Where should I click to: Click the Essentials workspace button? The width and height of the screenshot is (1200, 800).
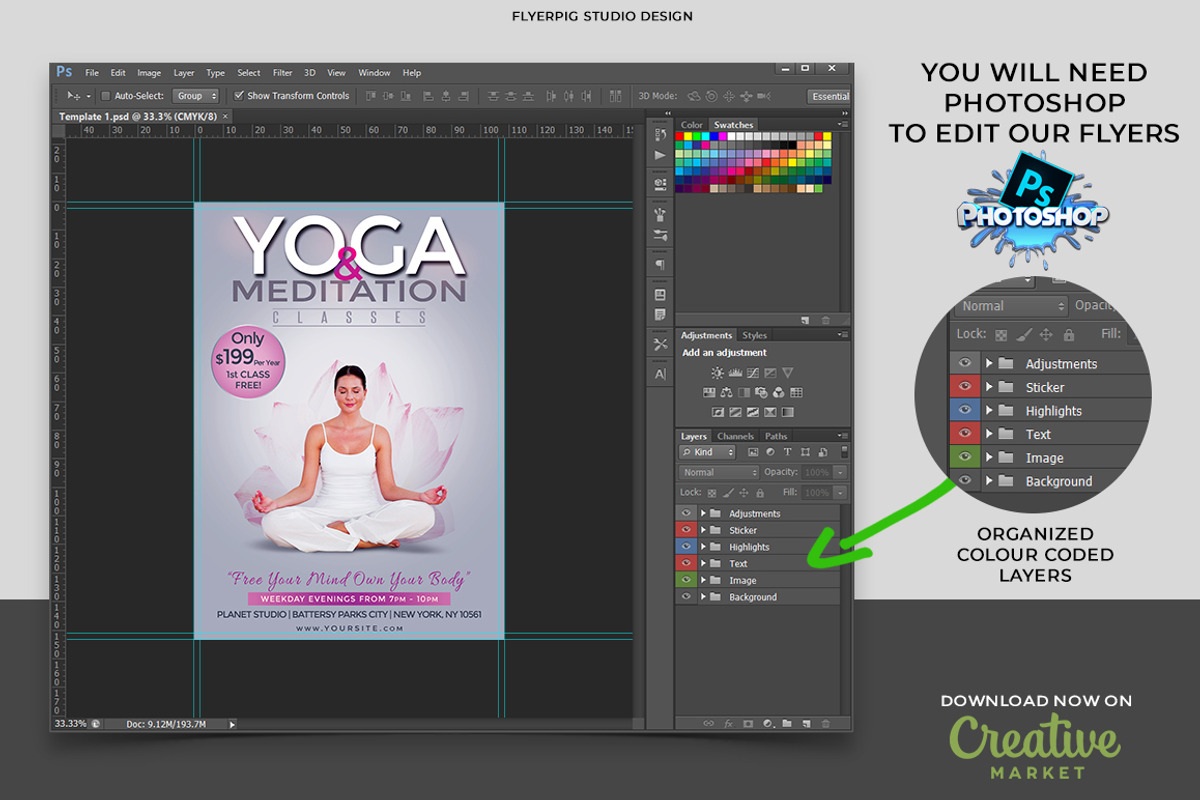click(830, 96)
